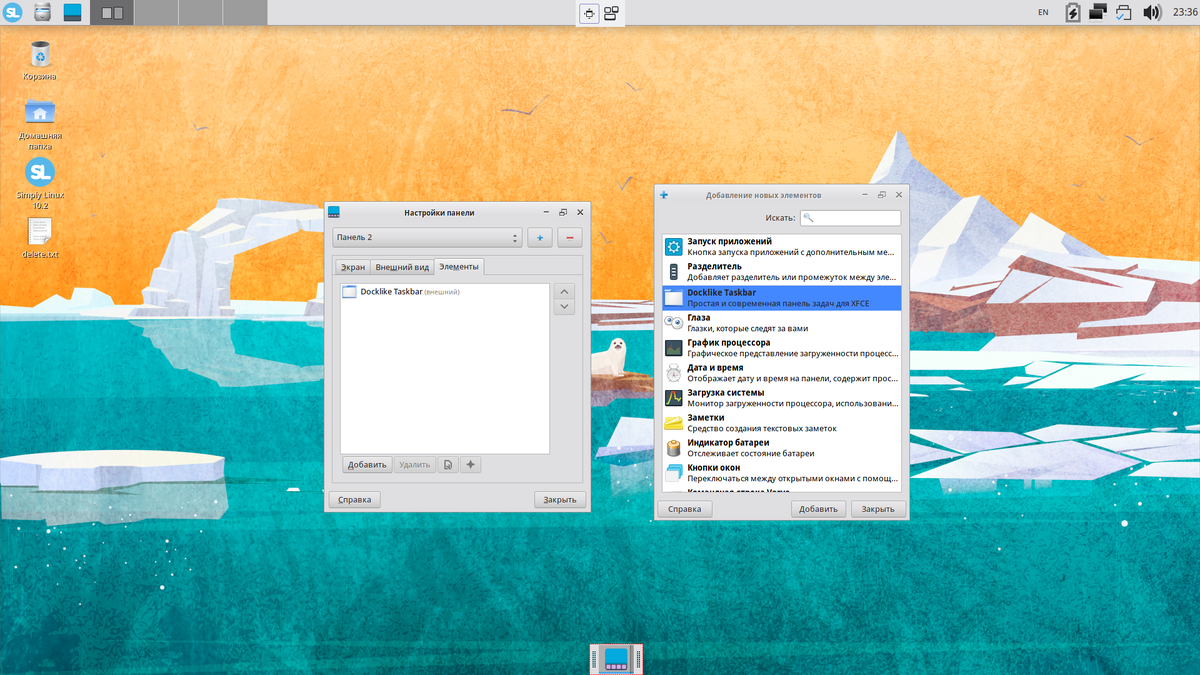The image size is (1200, 675).
Task: Select Индикатор батареи plugin entry
Action: (782, 448)
